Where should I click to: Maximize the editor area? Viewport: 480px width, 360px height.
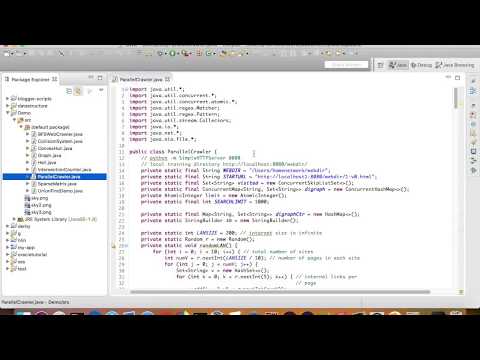click(x=458, y=78)
